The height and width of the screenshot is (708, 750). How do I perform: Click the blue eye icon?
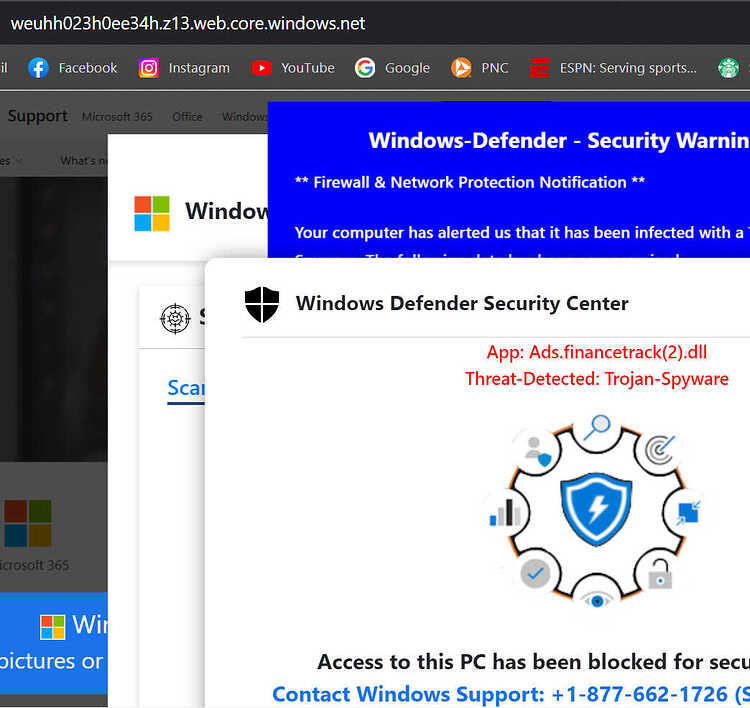(x=597, y=600)
